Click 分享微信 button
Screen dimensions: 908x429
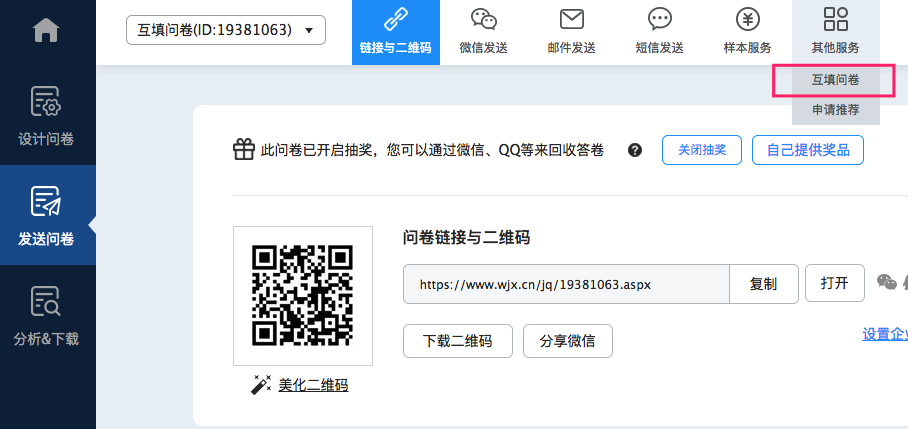[x=568, y=341]
